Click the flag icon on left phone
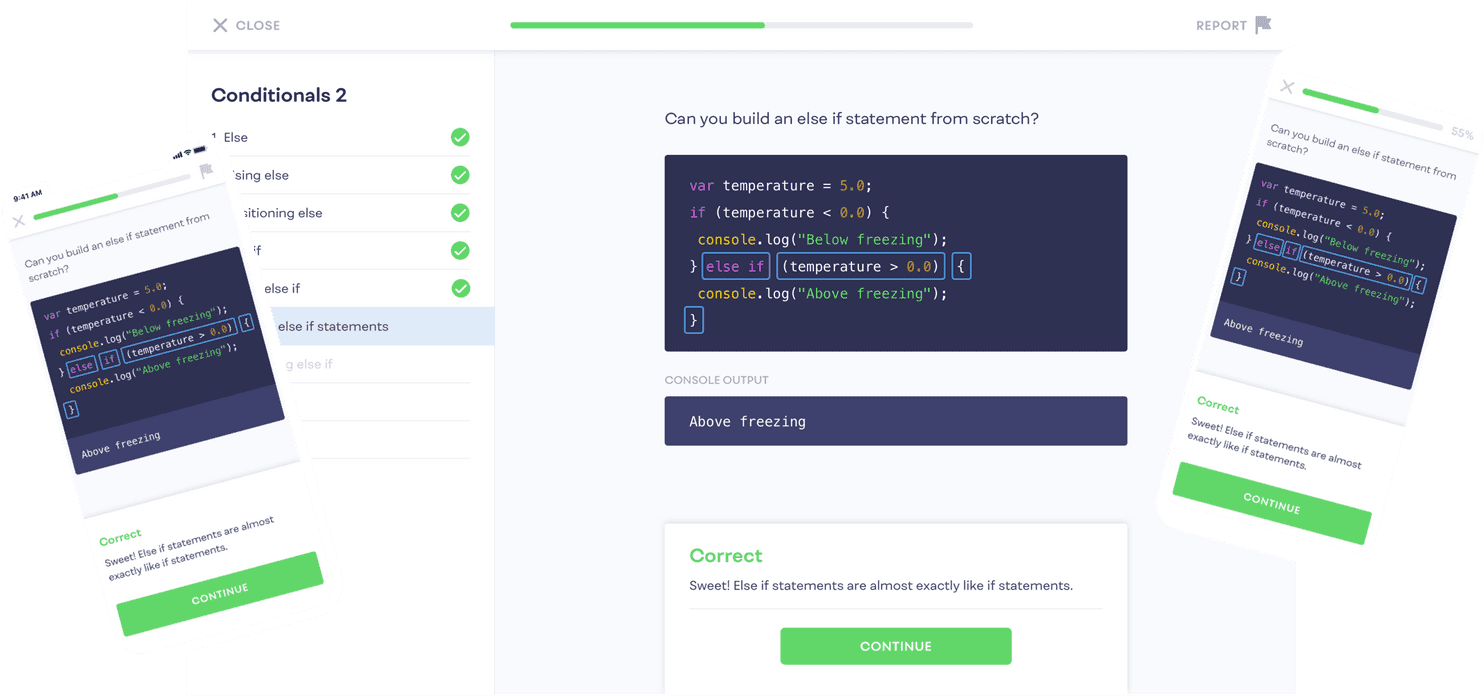The width and height of the screenshot is (1484, 696). tap(206, 171)
